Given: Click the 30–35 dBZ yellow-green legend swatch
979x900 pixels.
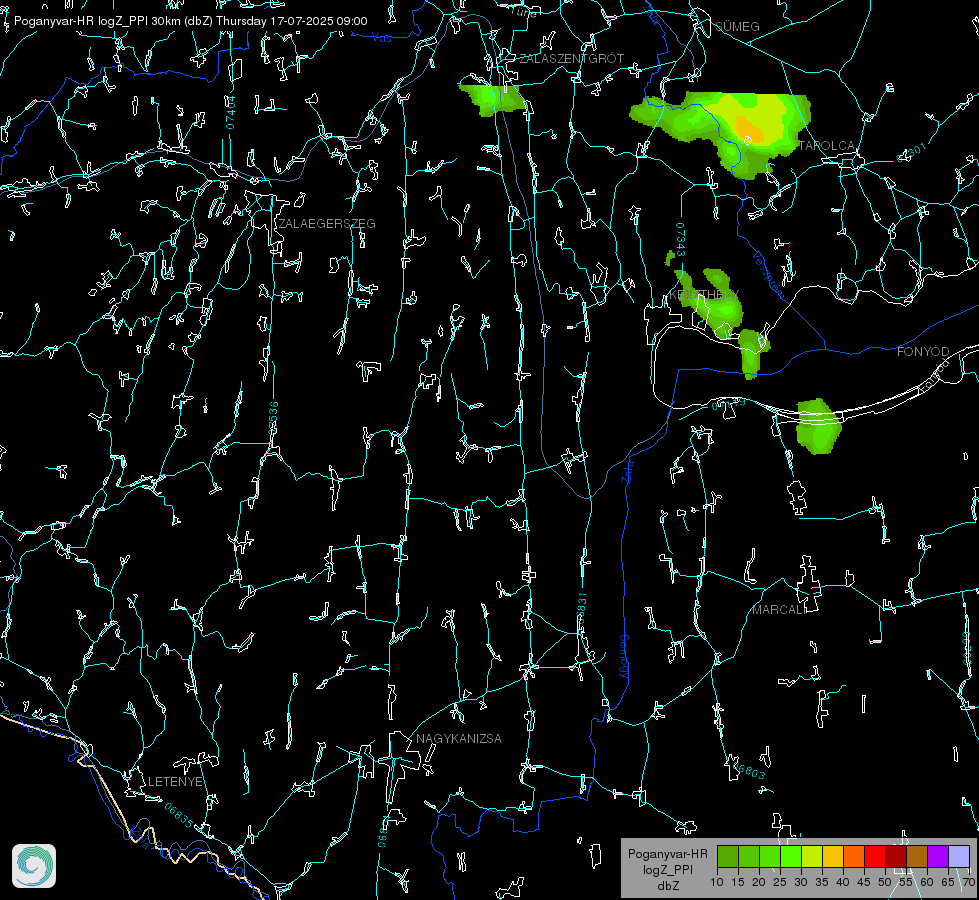Looking at the screenshot, I should (812, 856).
